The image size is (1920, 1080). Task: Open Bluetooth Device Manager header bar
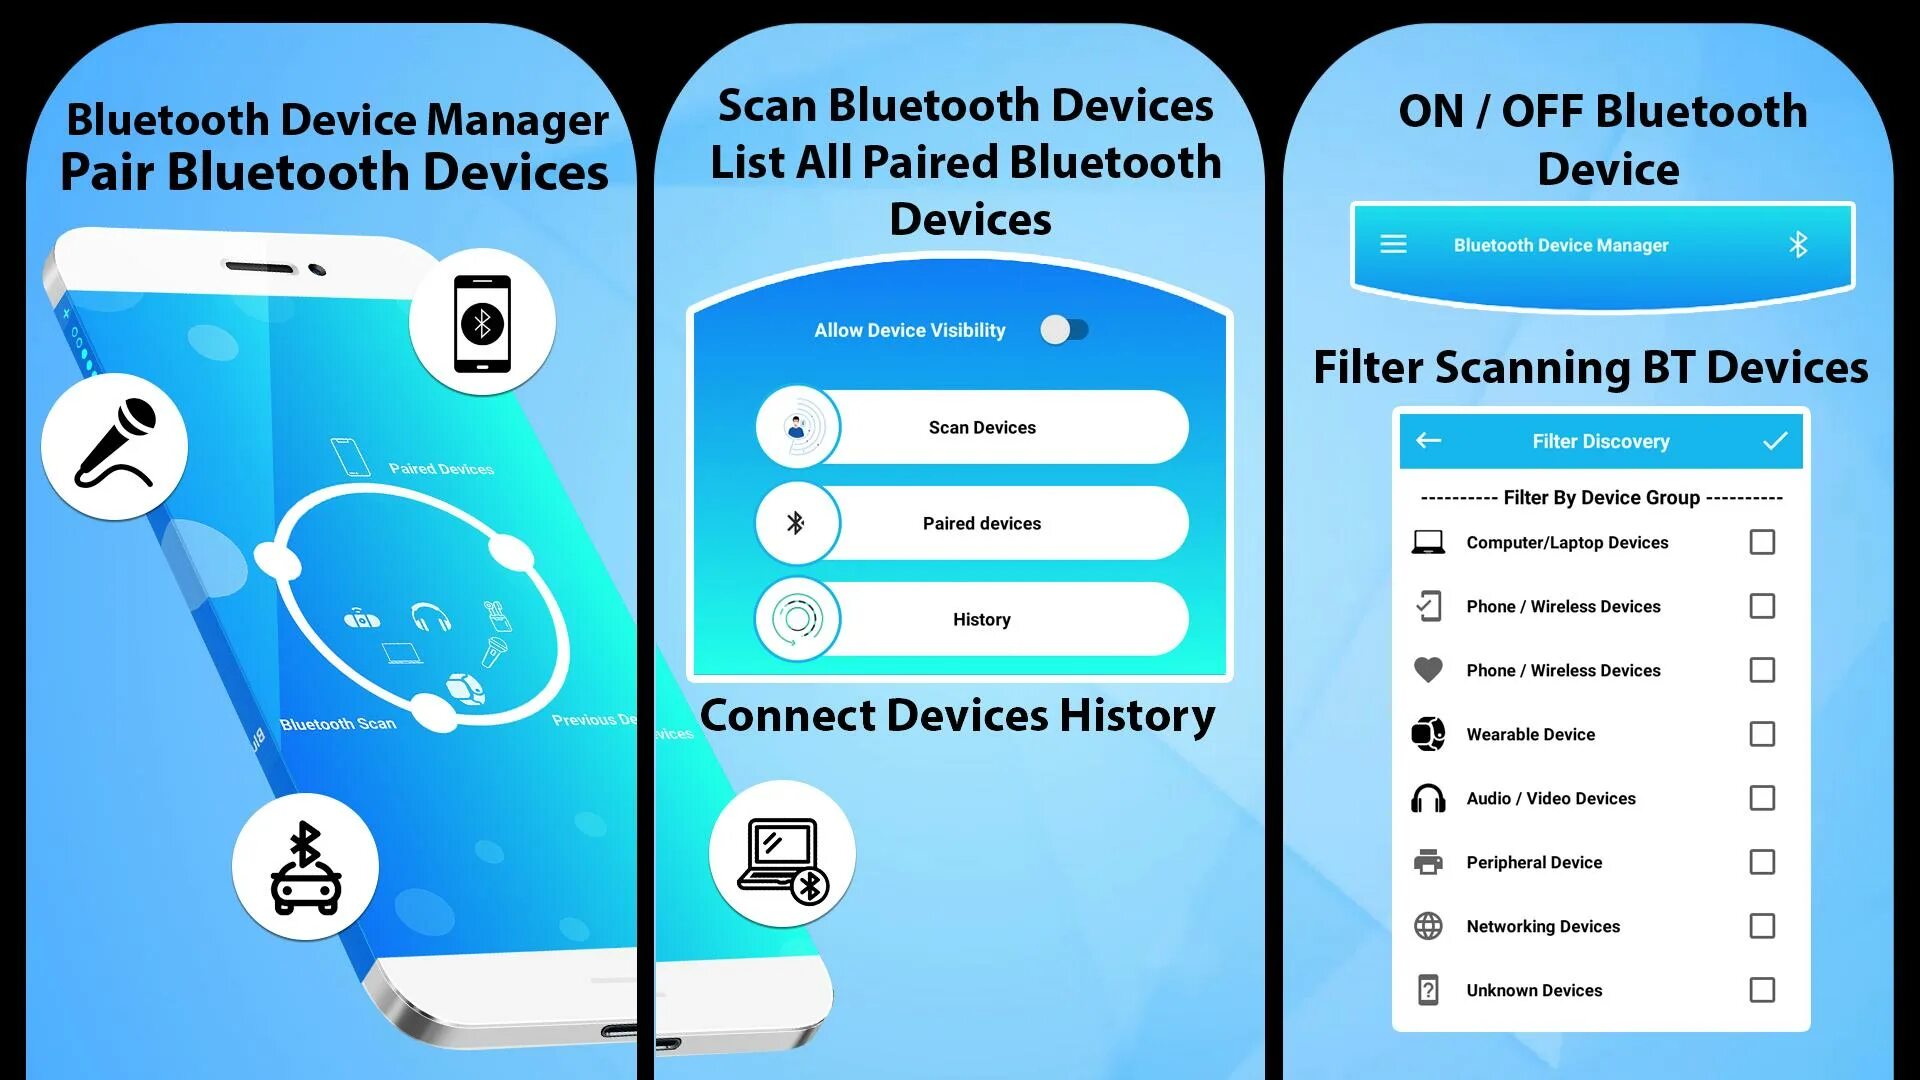pyautogui.click(x=1601, y=244)
